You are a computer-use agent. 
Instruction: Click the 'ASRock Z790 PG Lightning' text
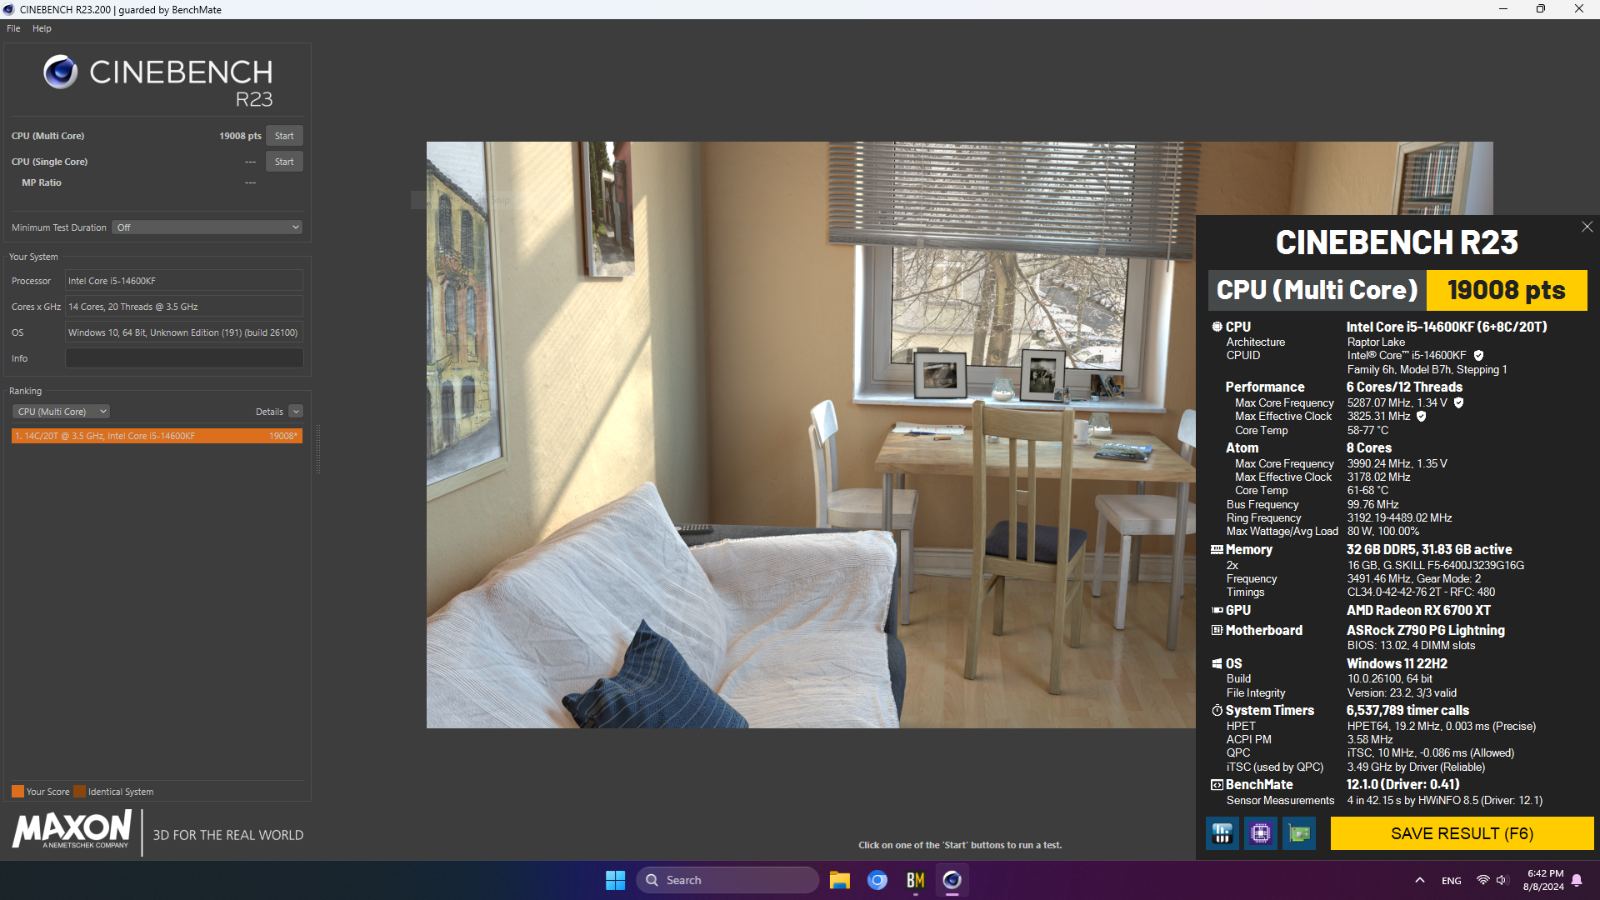coord(1425,630)
